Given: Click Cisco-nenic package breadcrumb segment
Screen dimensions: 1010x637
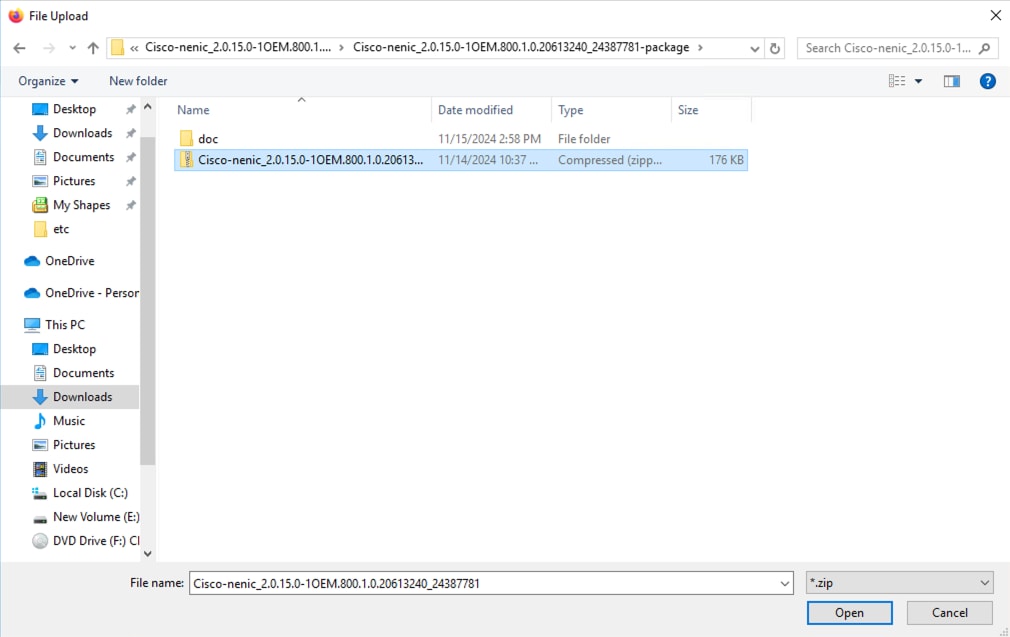Looking at the screenshot, I should (x=520, y=47).
